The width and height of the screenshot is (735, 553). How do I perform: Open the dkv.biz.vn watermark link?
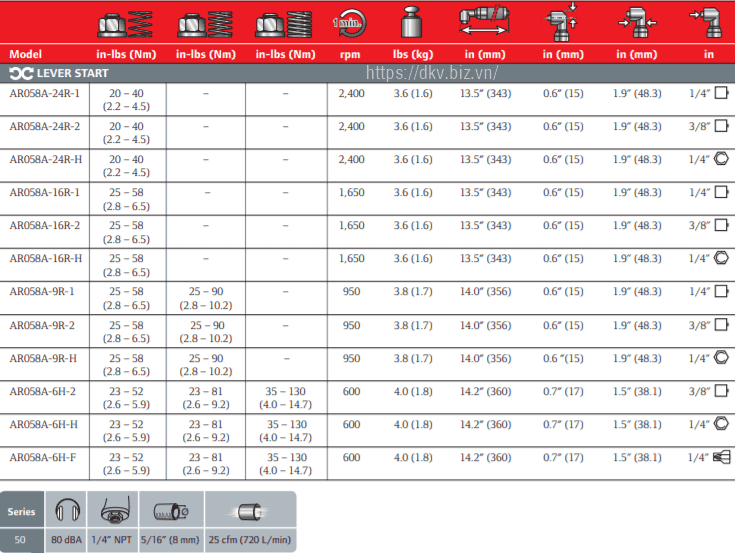click(x=431, y=73)
